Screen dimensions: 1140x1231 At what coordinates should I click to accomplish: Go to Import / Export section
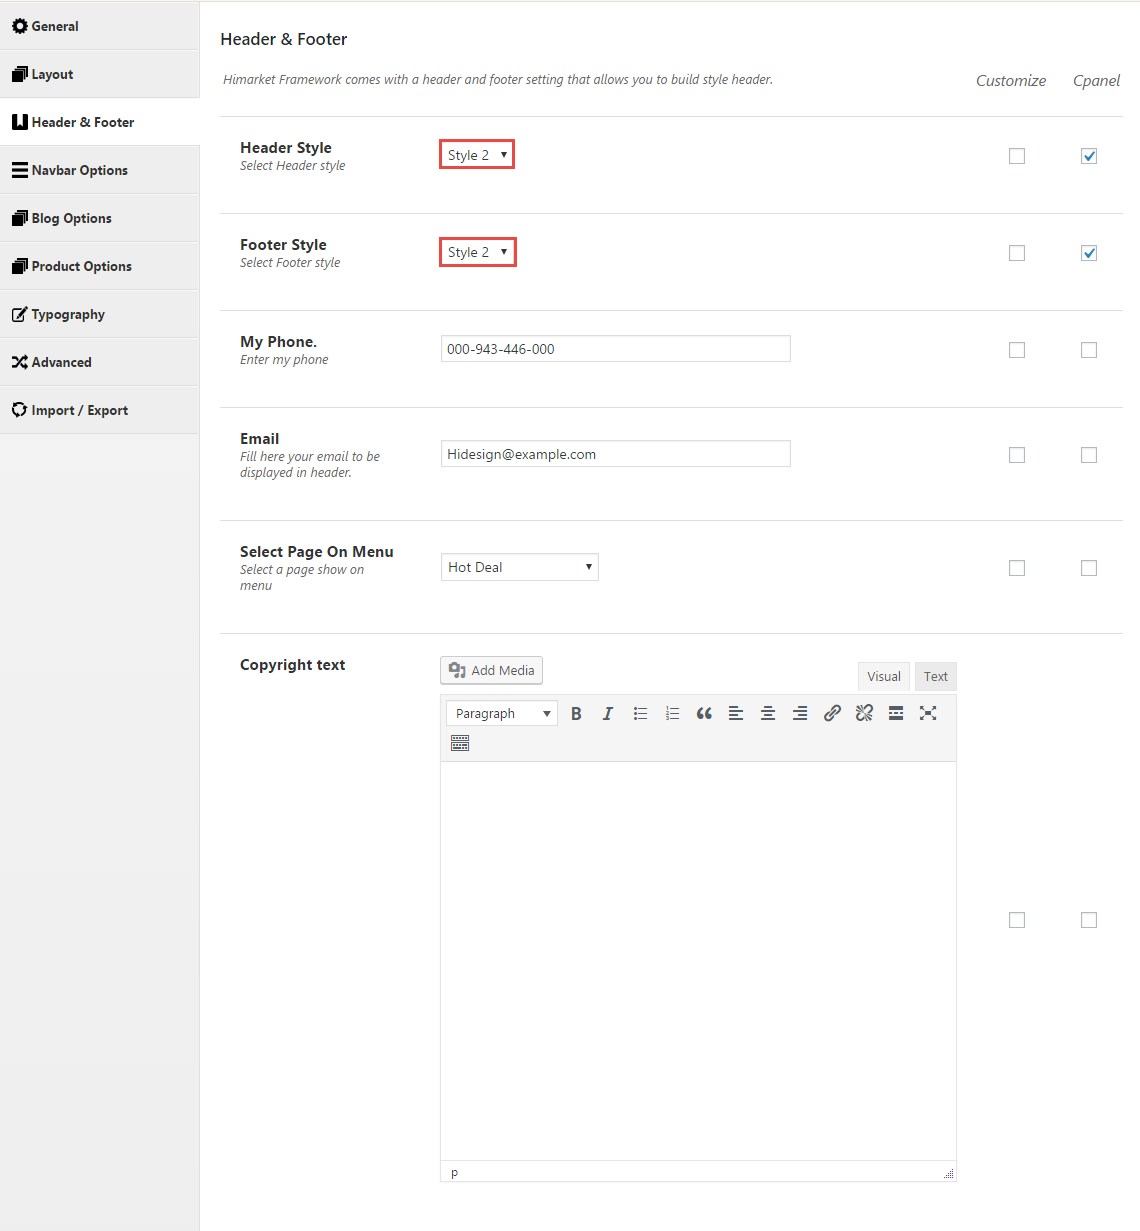pyautogui.click(x=80, y=410)
